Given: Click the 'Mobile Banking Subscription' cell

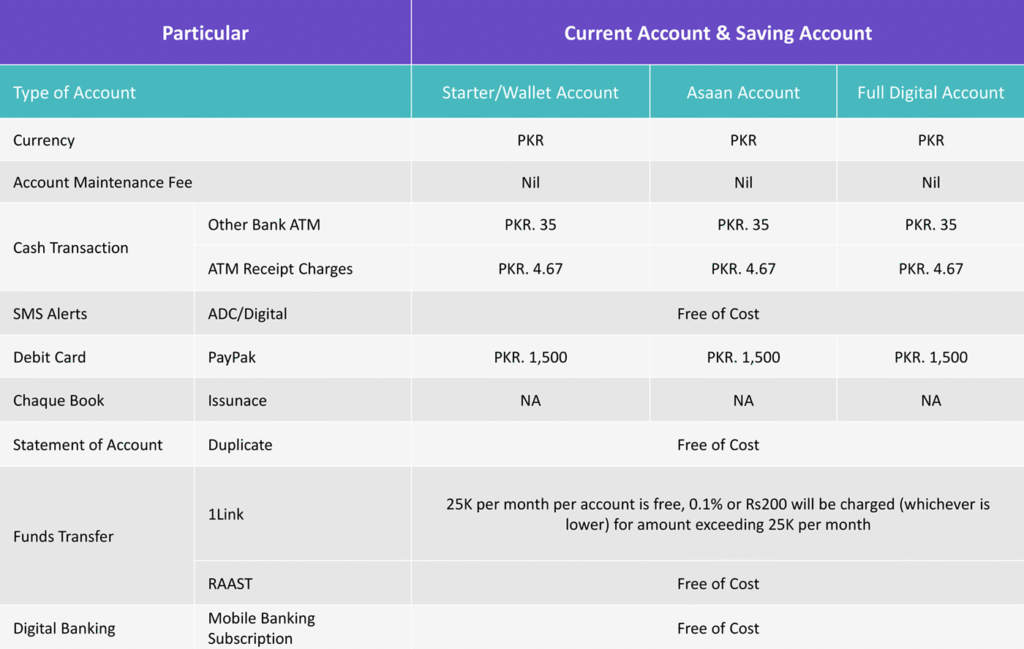Looking at the screenshot, I should 261,628.
